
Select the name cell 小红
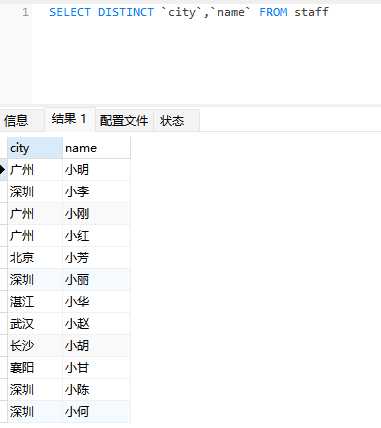pyautogui.click(x=96, y=236)
